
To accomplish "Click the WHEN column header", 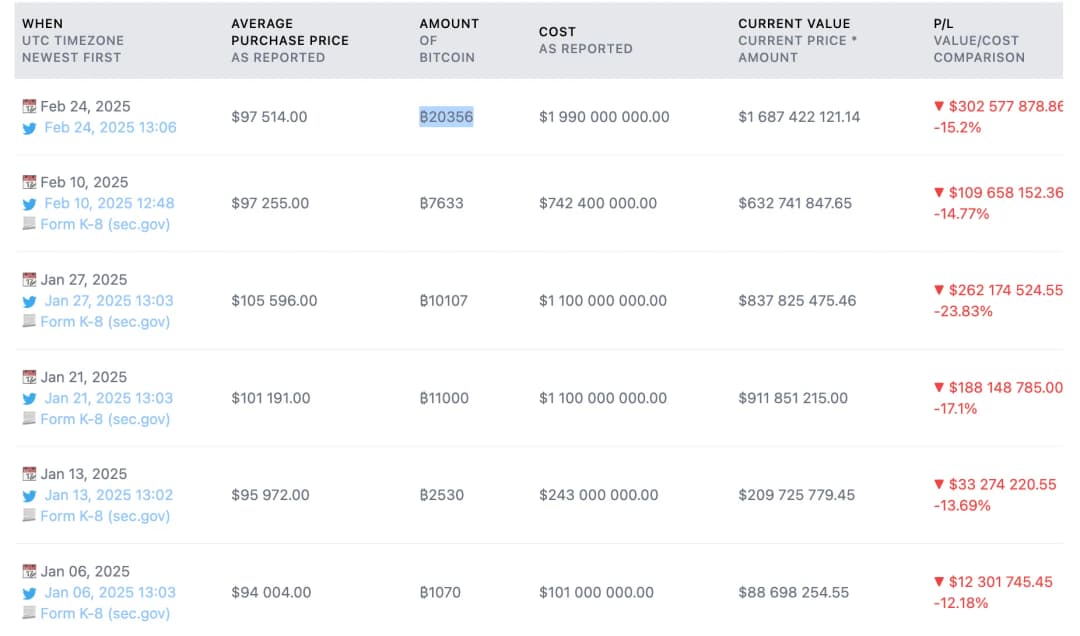I will click(42, 23).
